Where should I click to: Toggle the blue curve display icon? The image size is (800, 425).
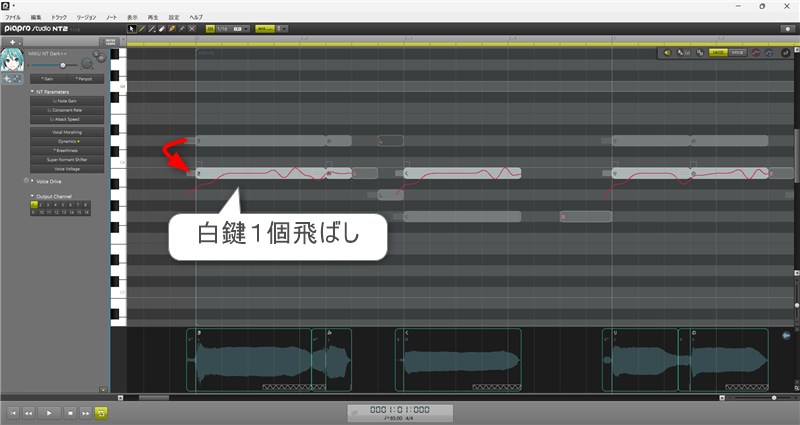coord(768,53)
